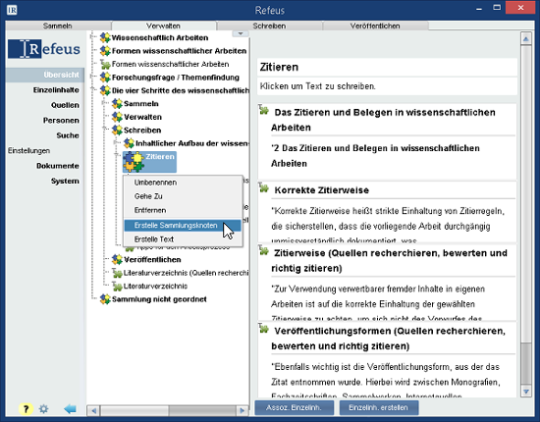Screen dimensions: 540x422
Task: Click green piece icon of non-bold Formen wissenschaftlicher Arbeiten
Action: [105, 64]
